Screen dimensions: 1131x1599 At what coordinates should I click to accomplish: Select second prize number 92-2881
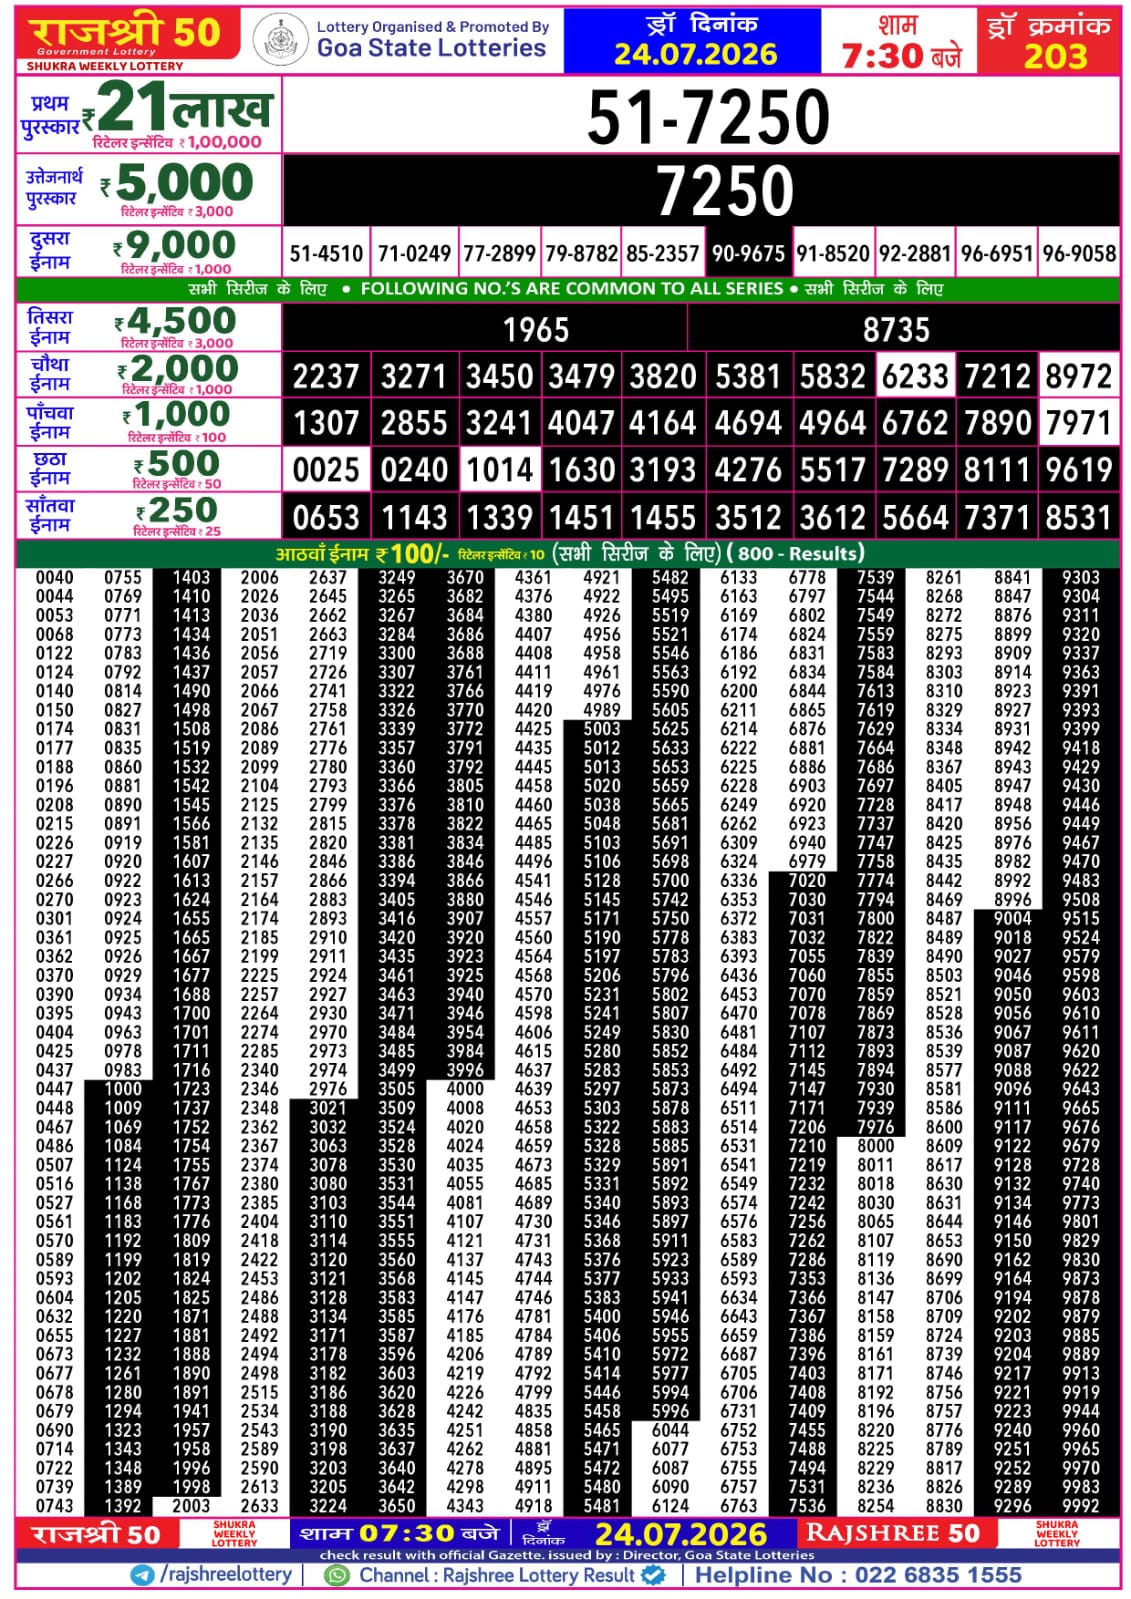pos(915,253)
